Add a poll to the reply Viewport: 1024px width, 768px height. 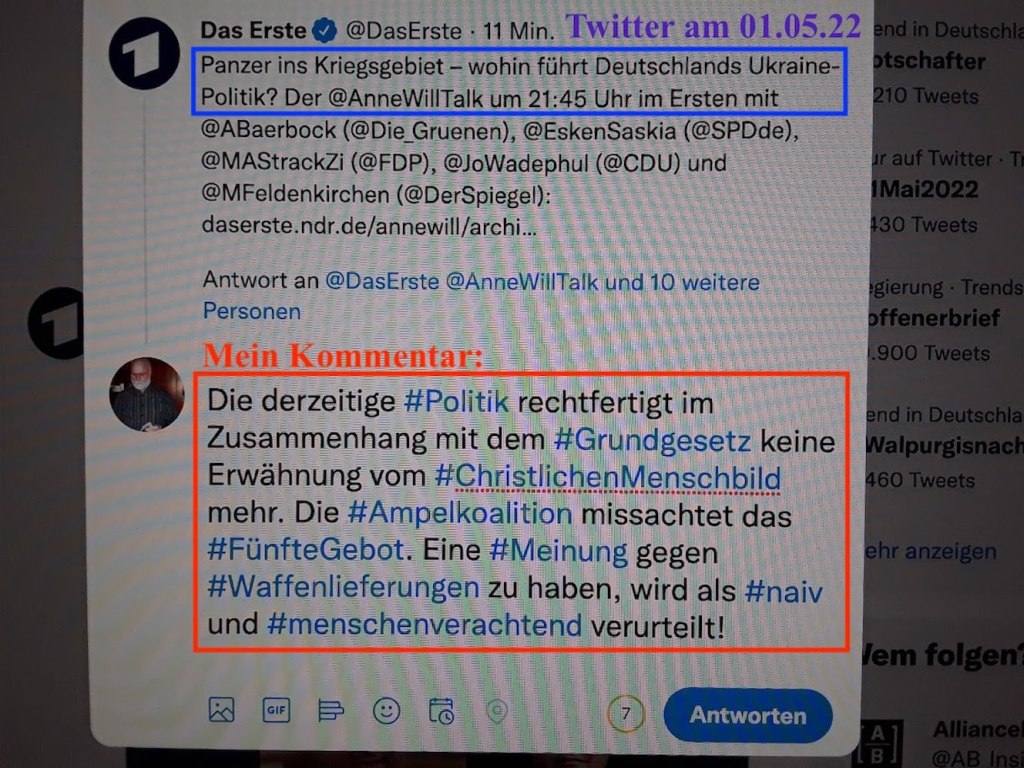click(x=330, y=710)
